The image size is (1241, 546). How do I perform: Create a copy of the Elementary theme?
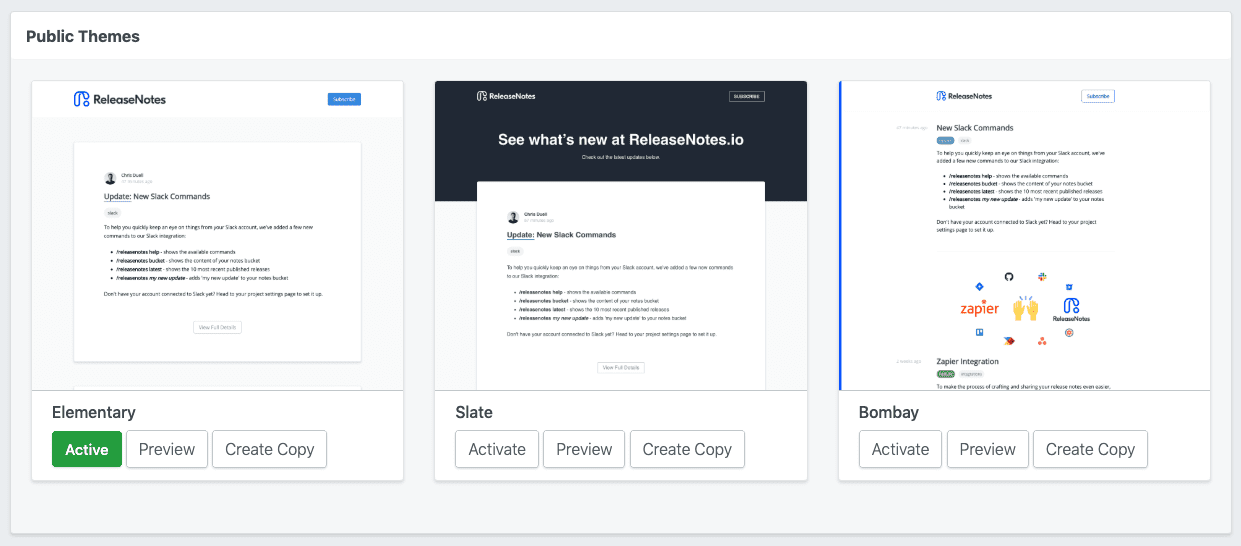tap(269, 449)
